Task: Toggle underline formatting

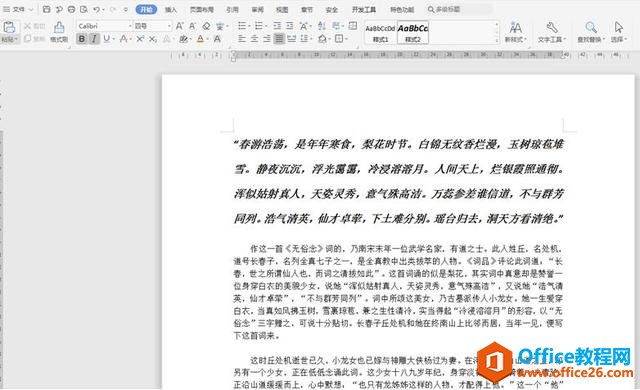Action: click(x=107, y=39)
